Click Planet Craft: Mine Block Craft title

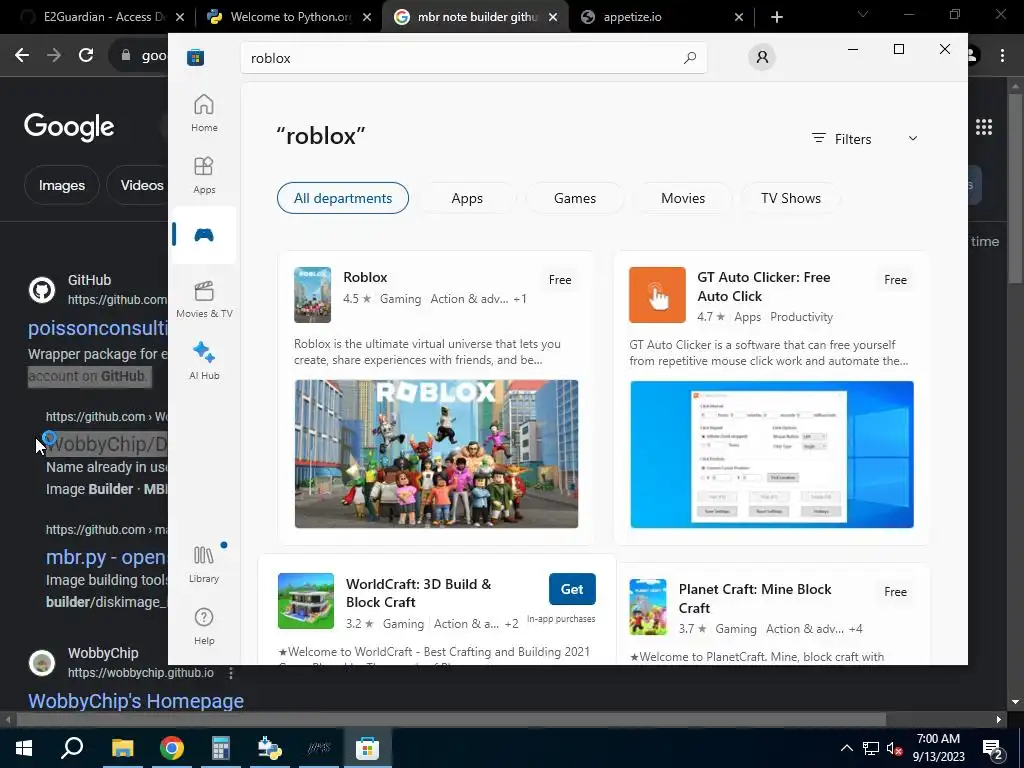[755, 598]
